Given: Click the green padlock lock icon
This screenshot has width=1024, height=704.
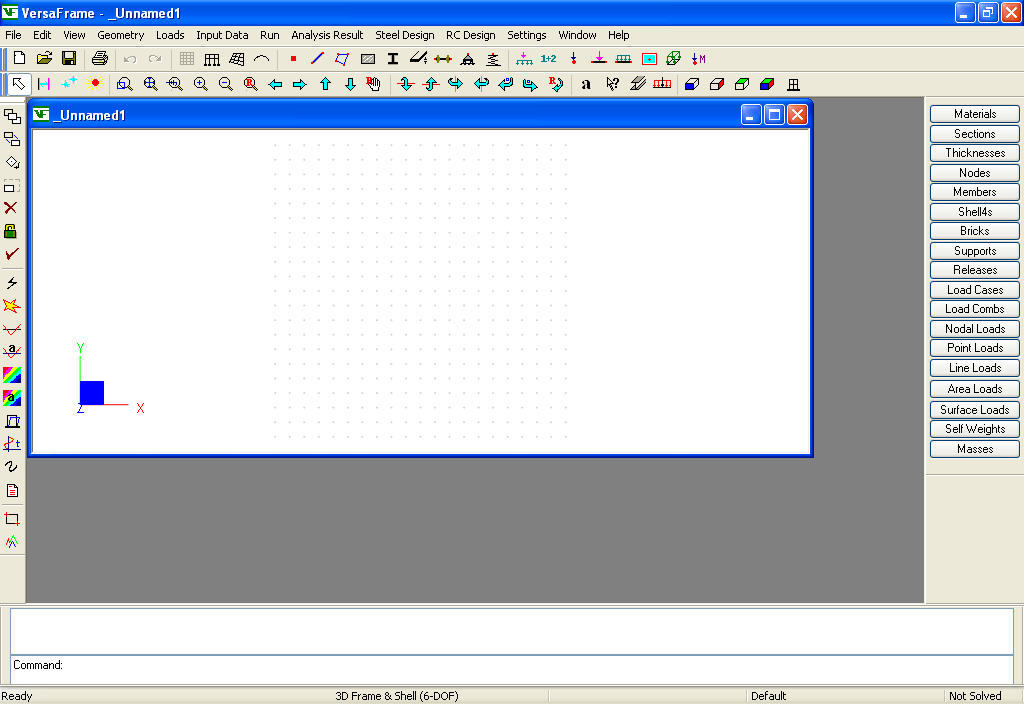Looking at the screenshot, I should coord(11,231).
